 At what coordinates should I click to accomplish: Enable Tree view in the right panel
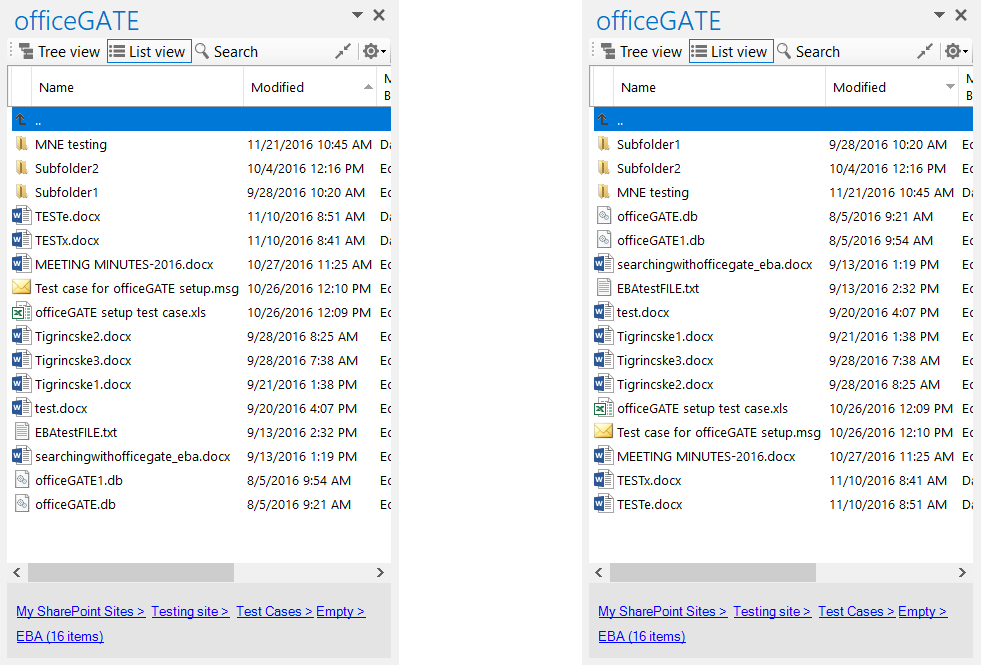[642, 52]
